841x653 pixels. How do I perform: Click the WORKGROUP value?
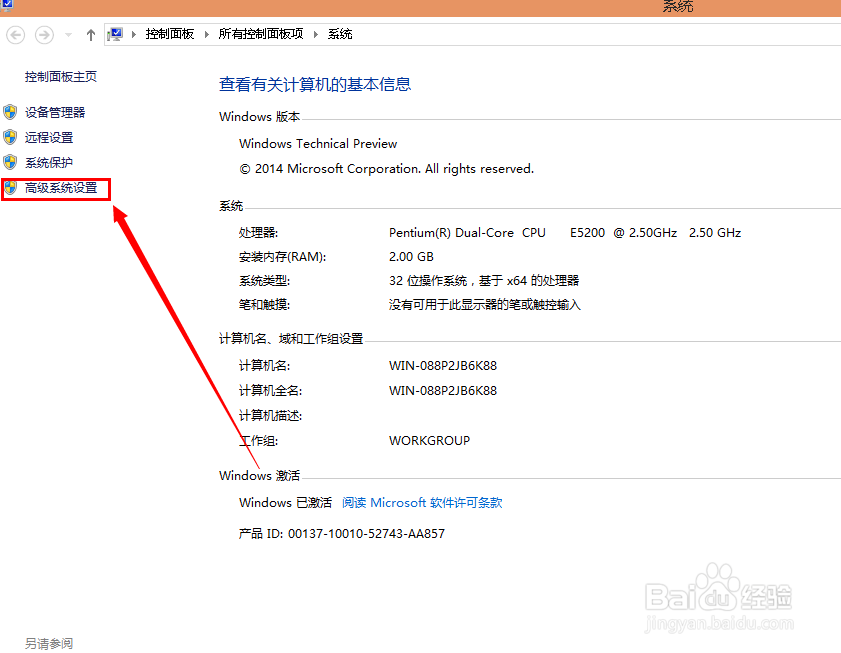pos(430,441)
